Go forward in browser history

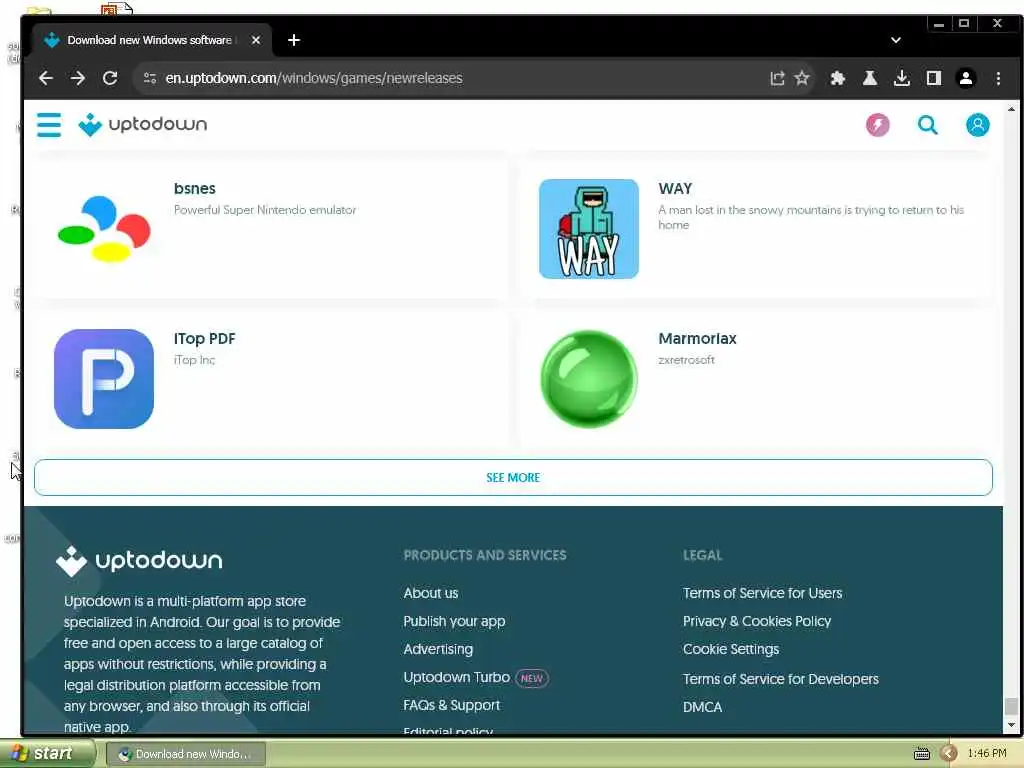(x=78, y=78)
